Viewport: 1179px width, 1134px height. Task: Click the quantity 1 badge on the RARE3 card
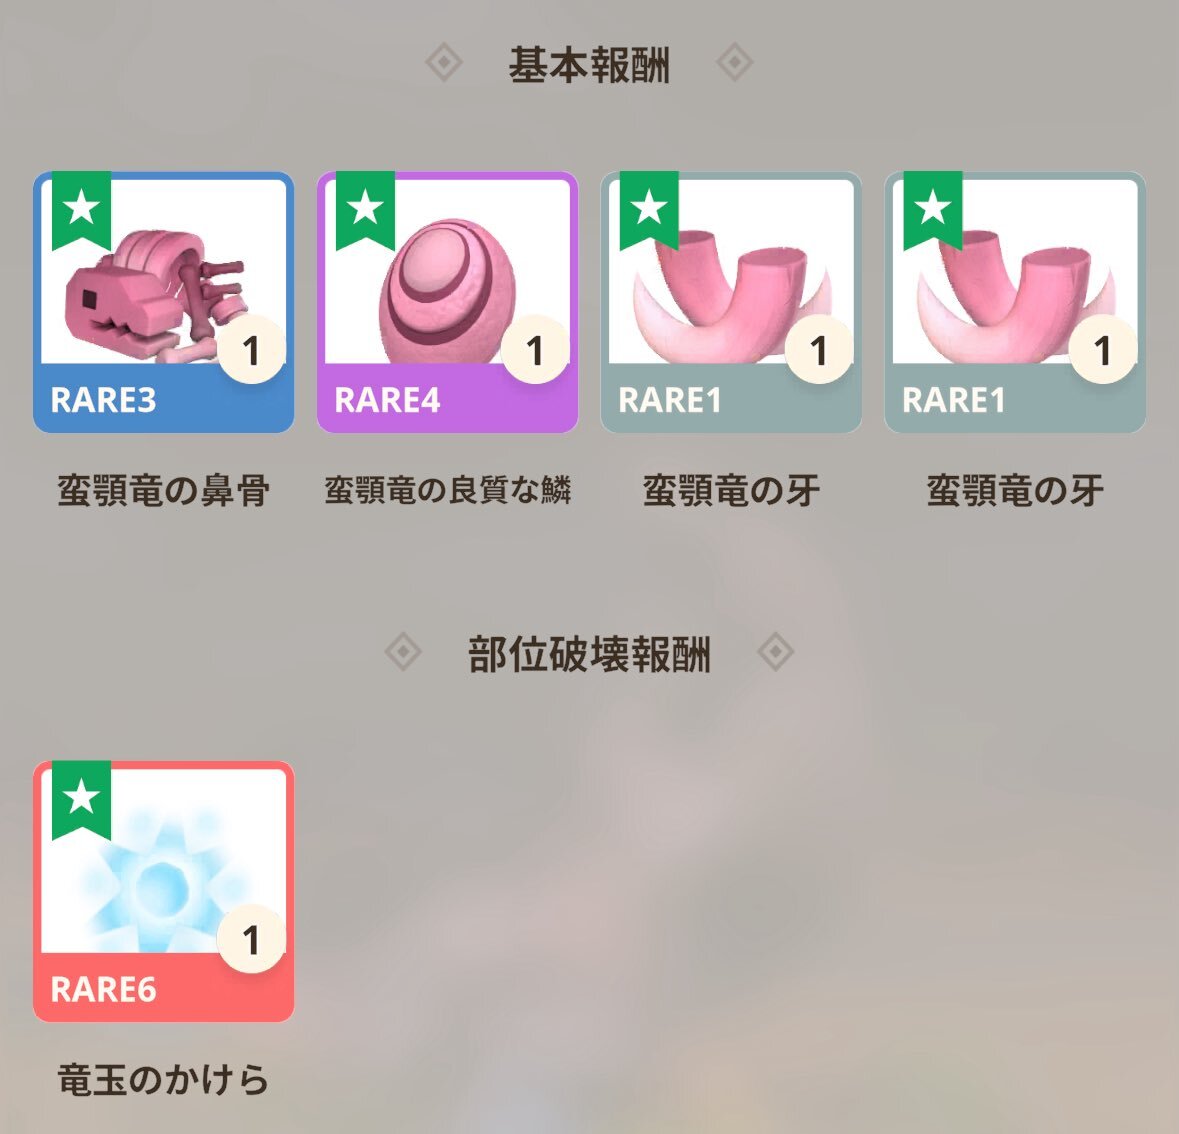coord(251,350)
